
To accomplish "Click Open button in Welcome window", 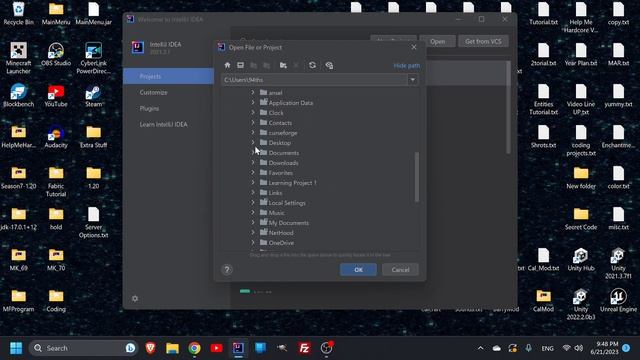I will [437, 41].
